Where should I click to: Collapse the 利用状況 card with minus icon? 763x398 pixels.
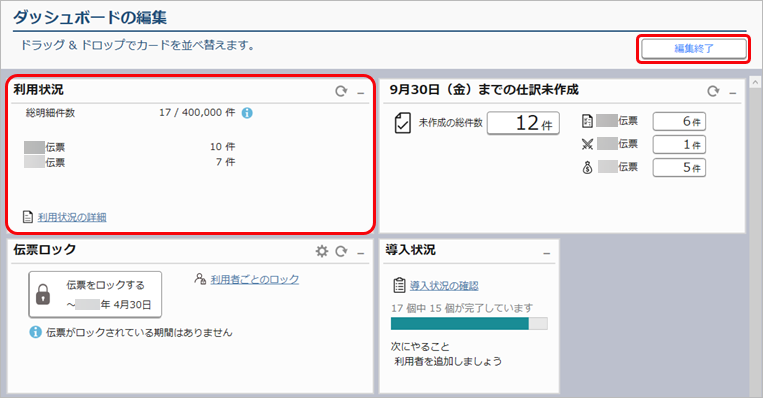pos(361,92)
